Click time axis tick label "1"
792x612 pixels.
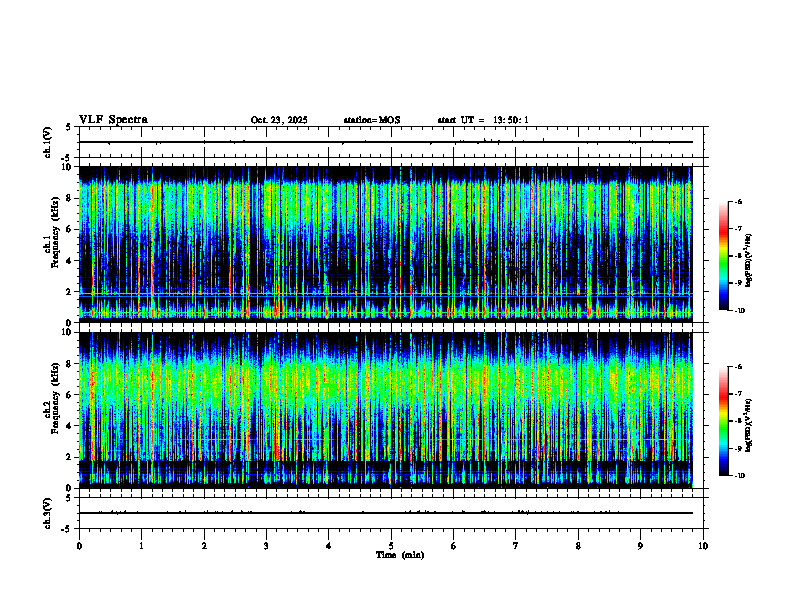coord(141,546)
